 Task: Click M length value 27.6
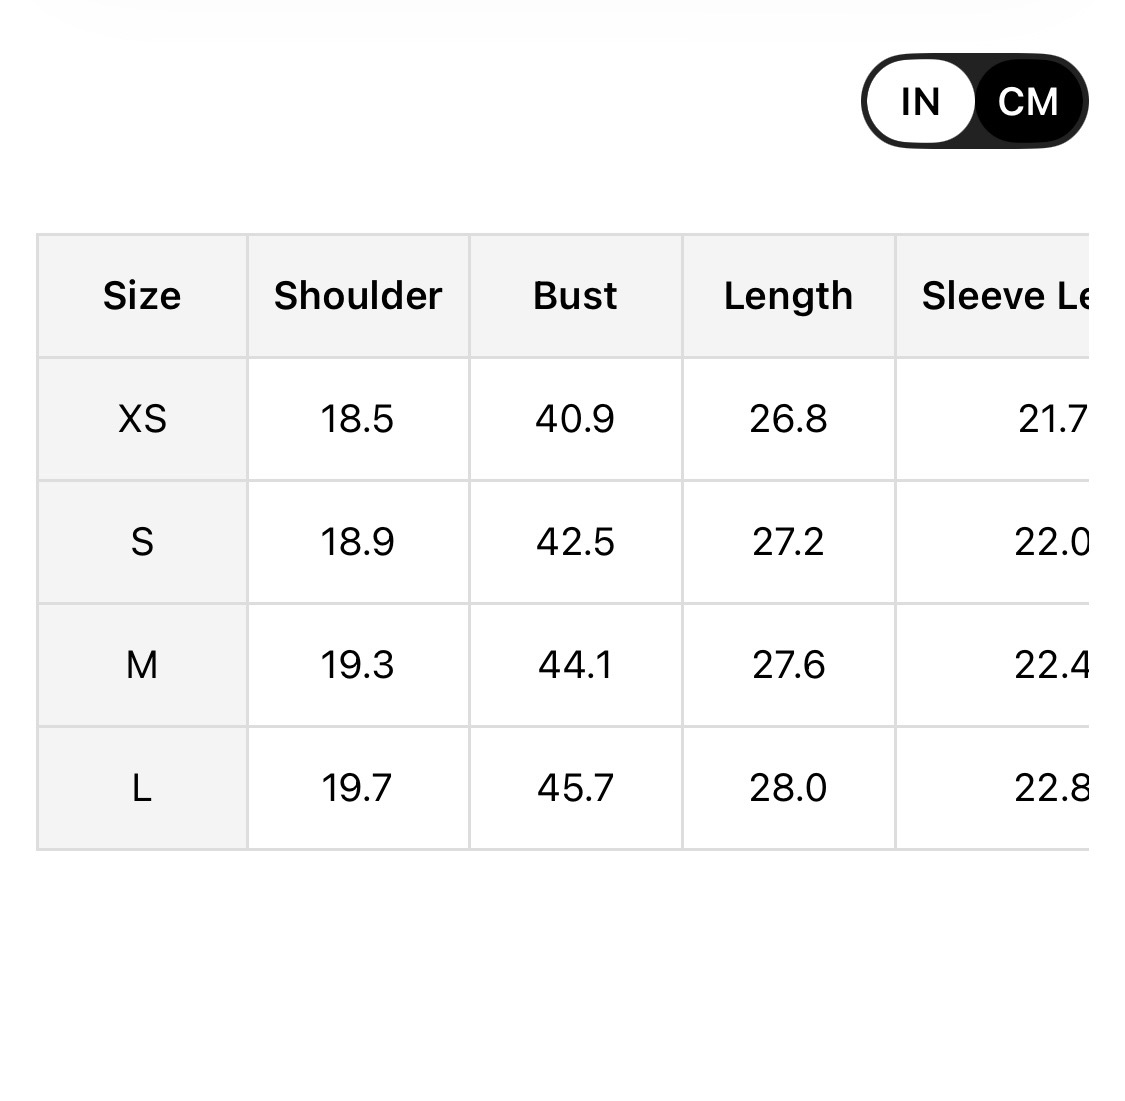[x=788, y=665]
